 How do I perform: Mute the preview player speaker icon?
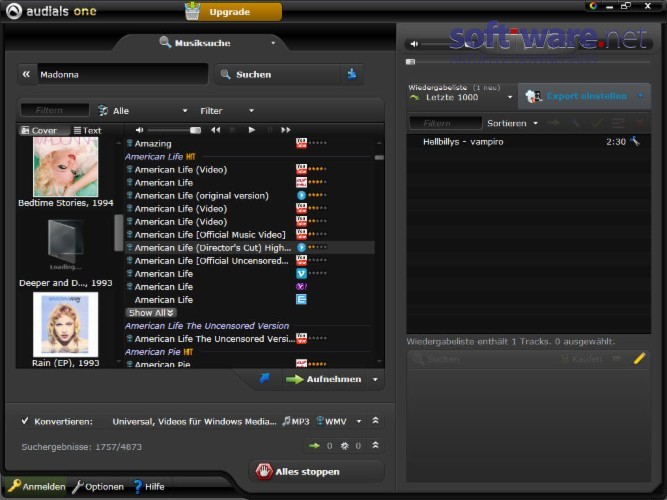pyautogui.click(x=139, y=130)
